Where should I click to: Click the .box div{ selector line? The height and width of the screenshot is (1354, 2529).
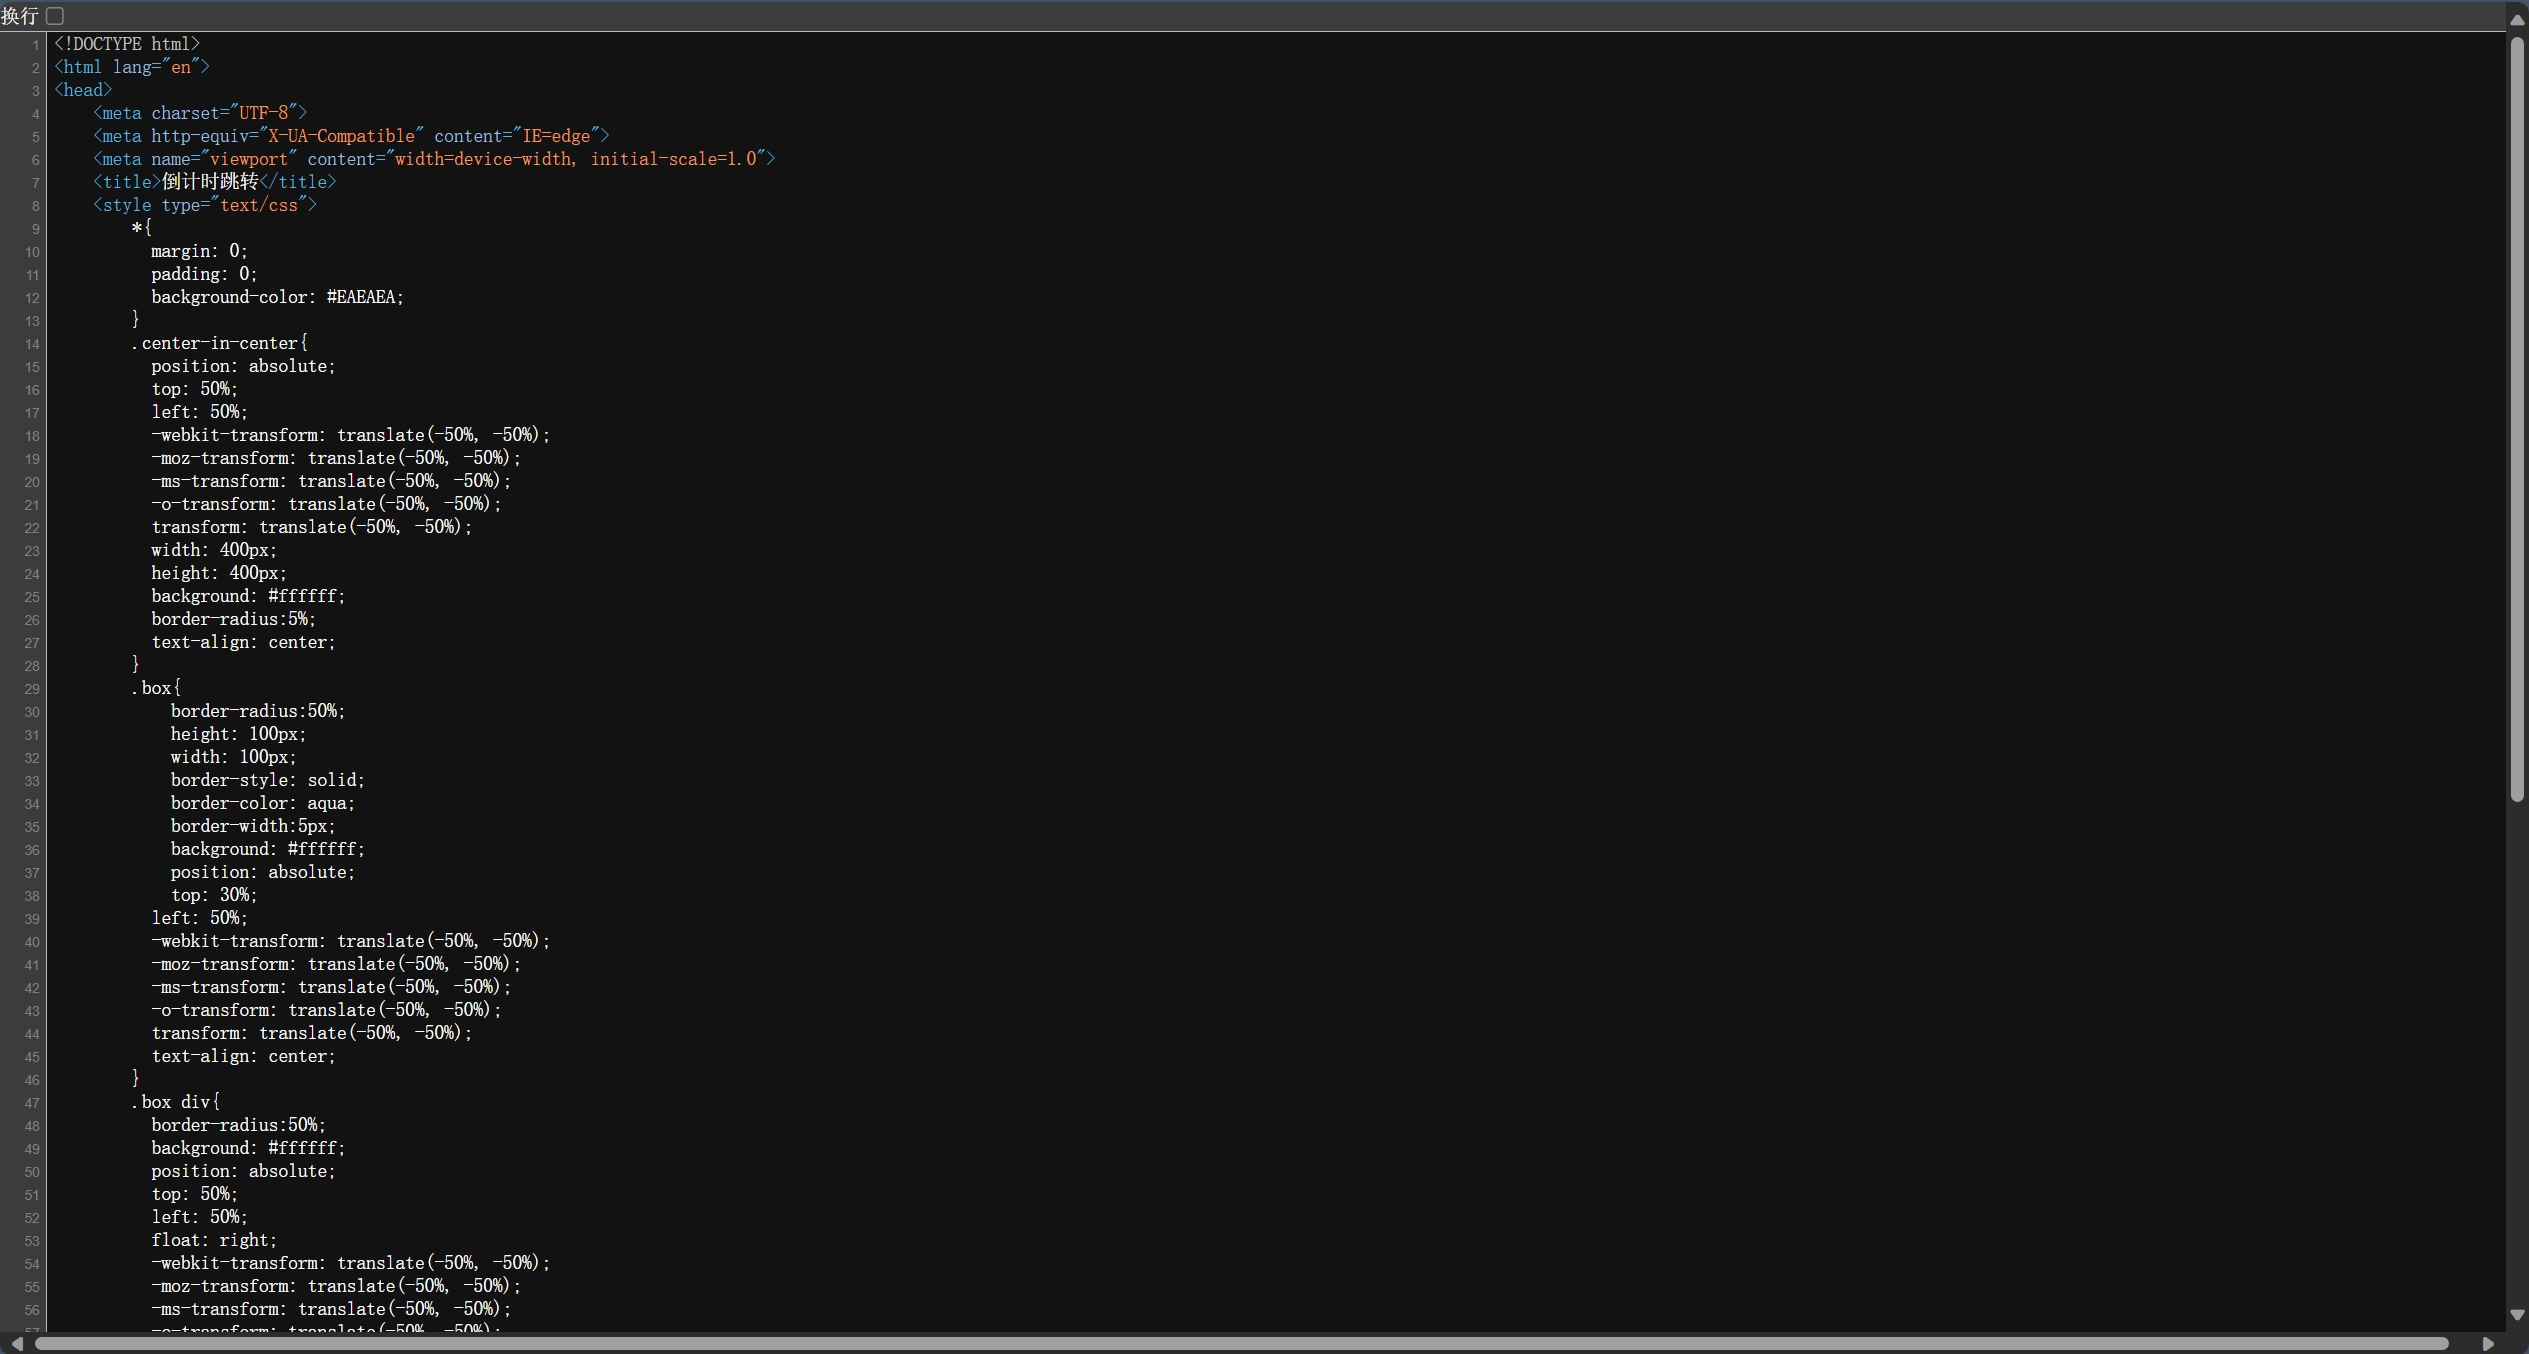175,1102
